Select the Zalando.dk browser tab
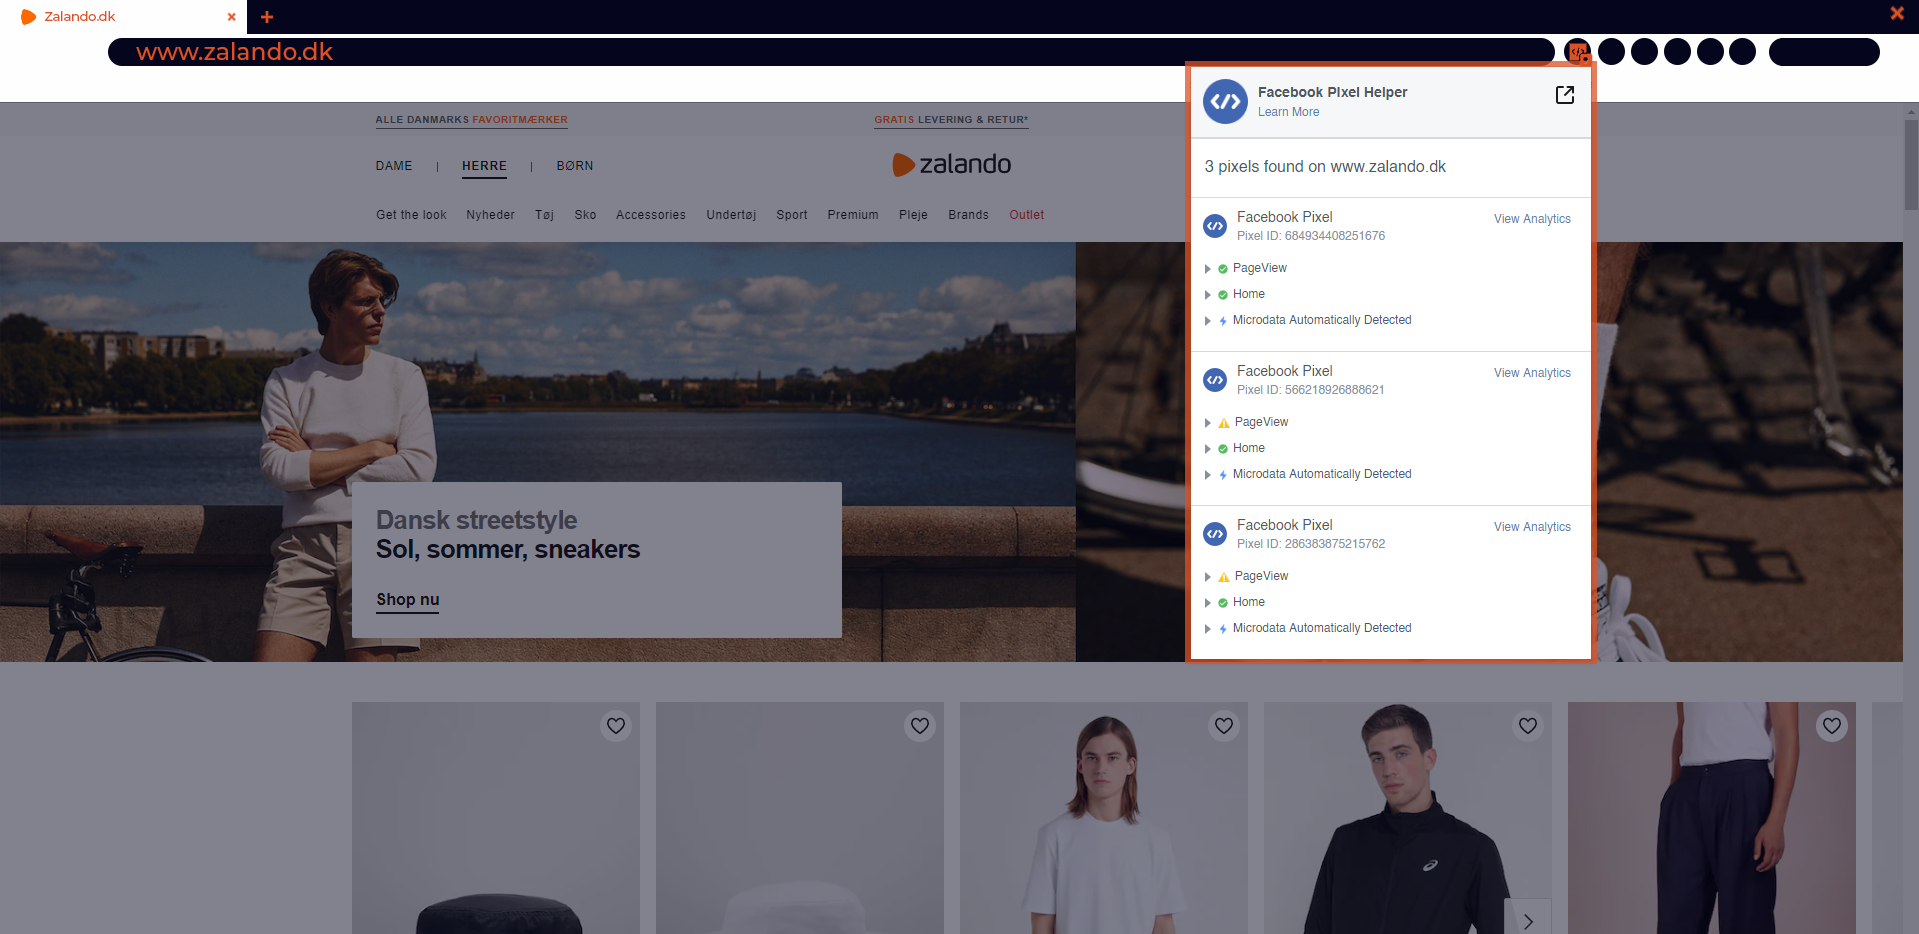The width and height of the screenshot is (1919, 934). click(123, 17)
